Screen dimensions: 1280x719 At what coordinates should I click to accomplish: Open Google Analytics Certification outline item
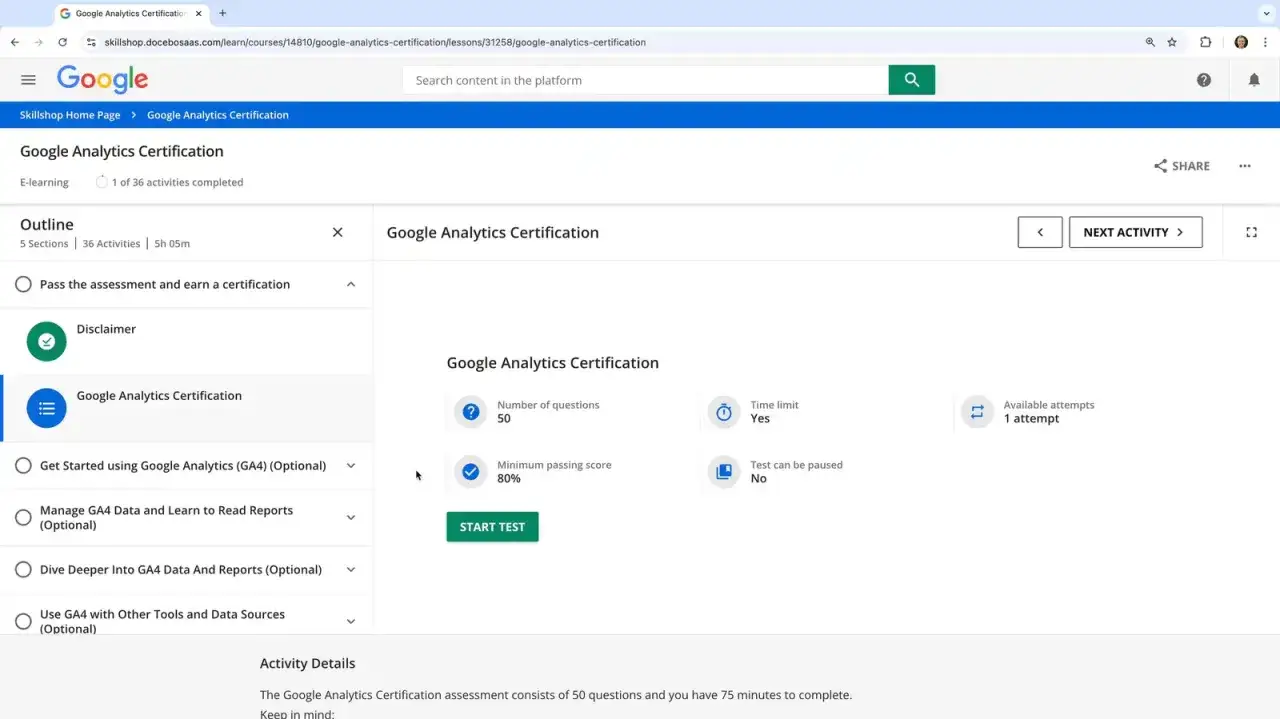187,408
